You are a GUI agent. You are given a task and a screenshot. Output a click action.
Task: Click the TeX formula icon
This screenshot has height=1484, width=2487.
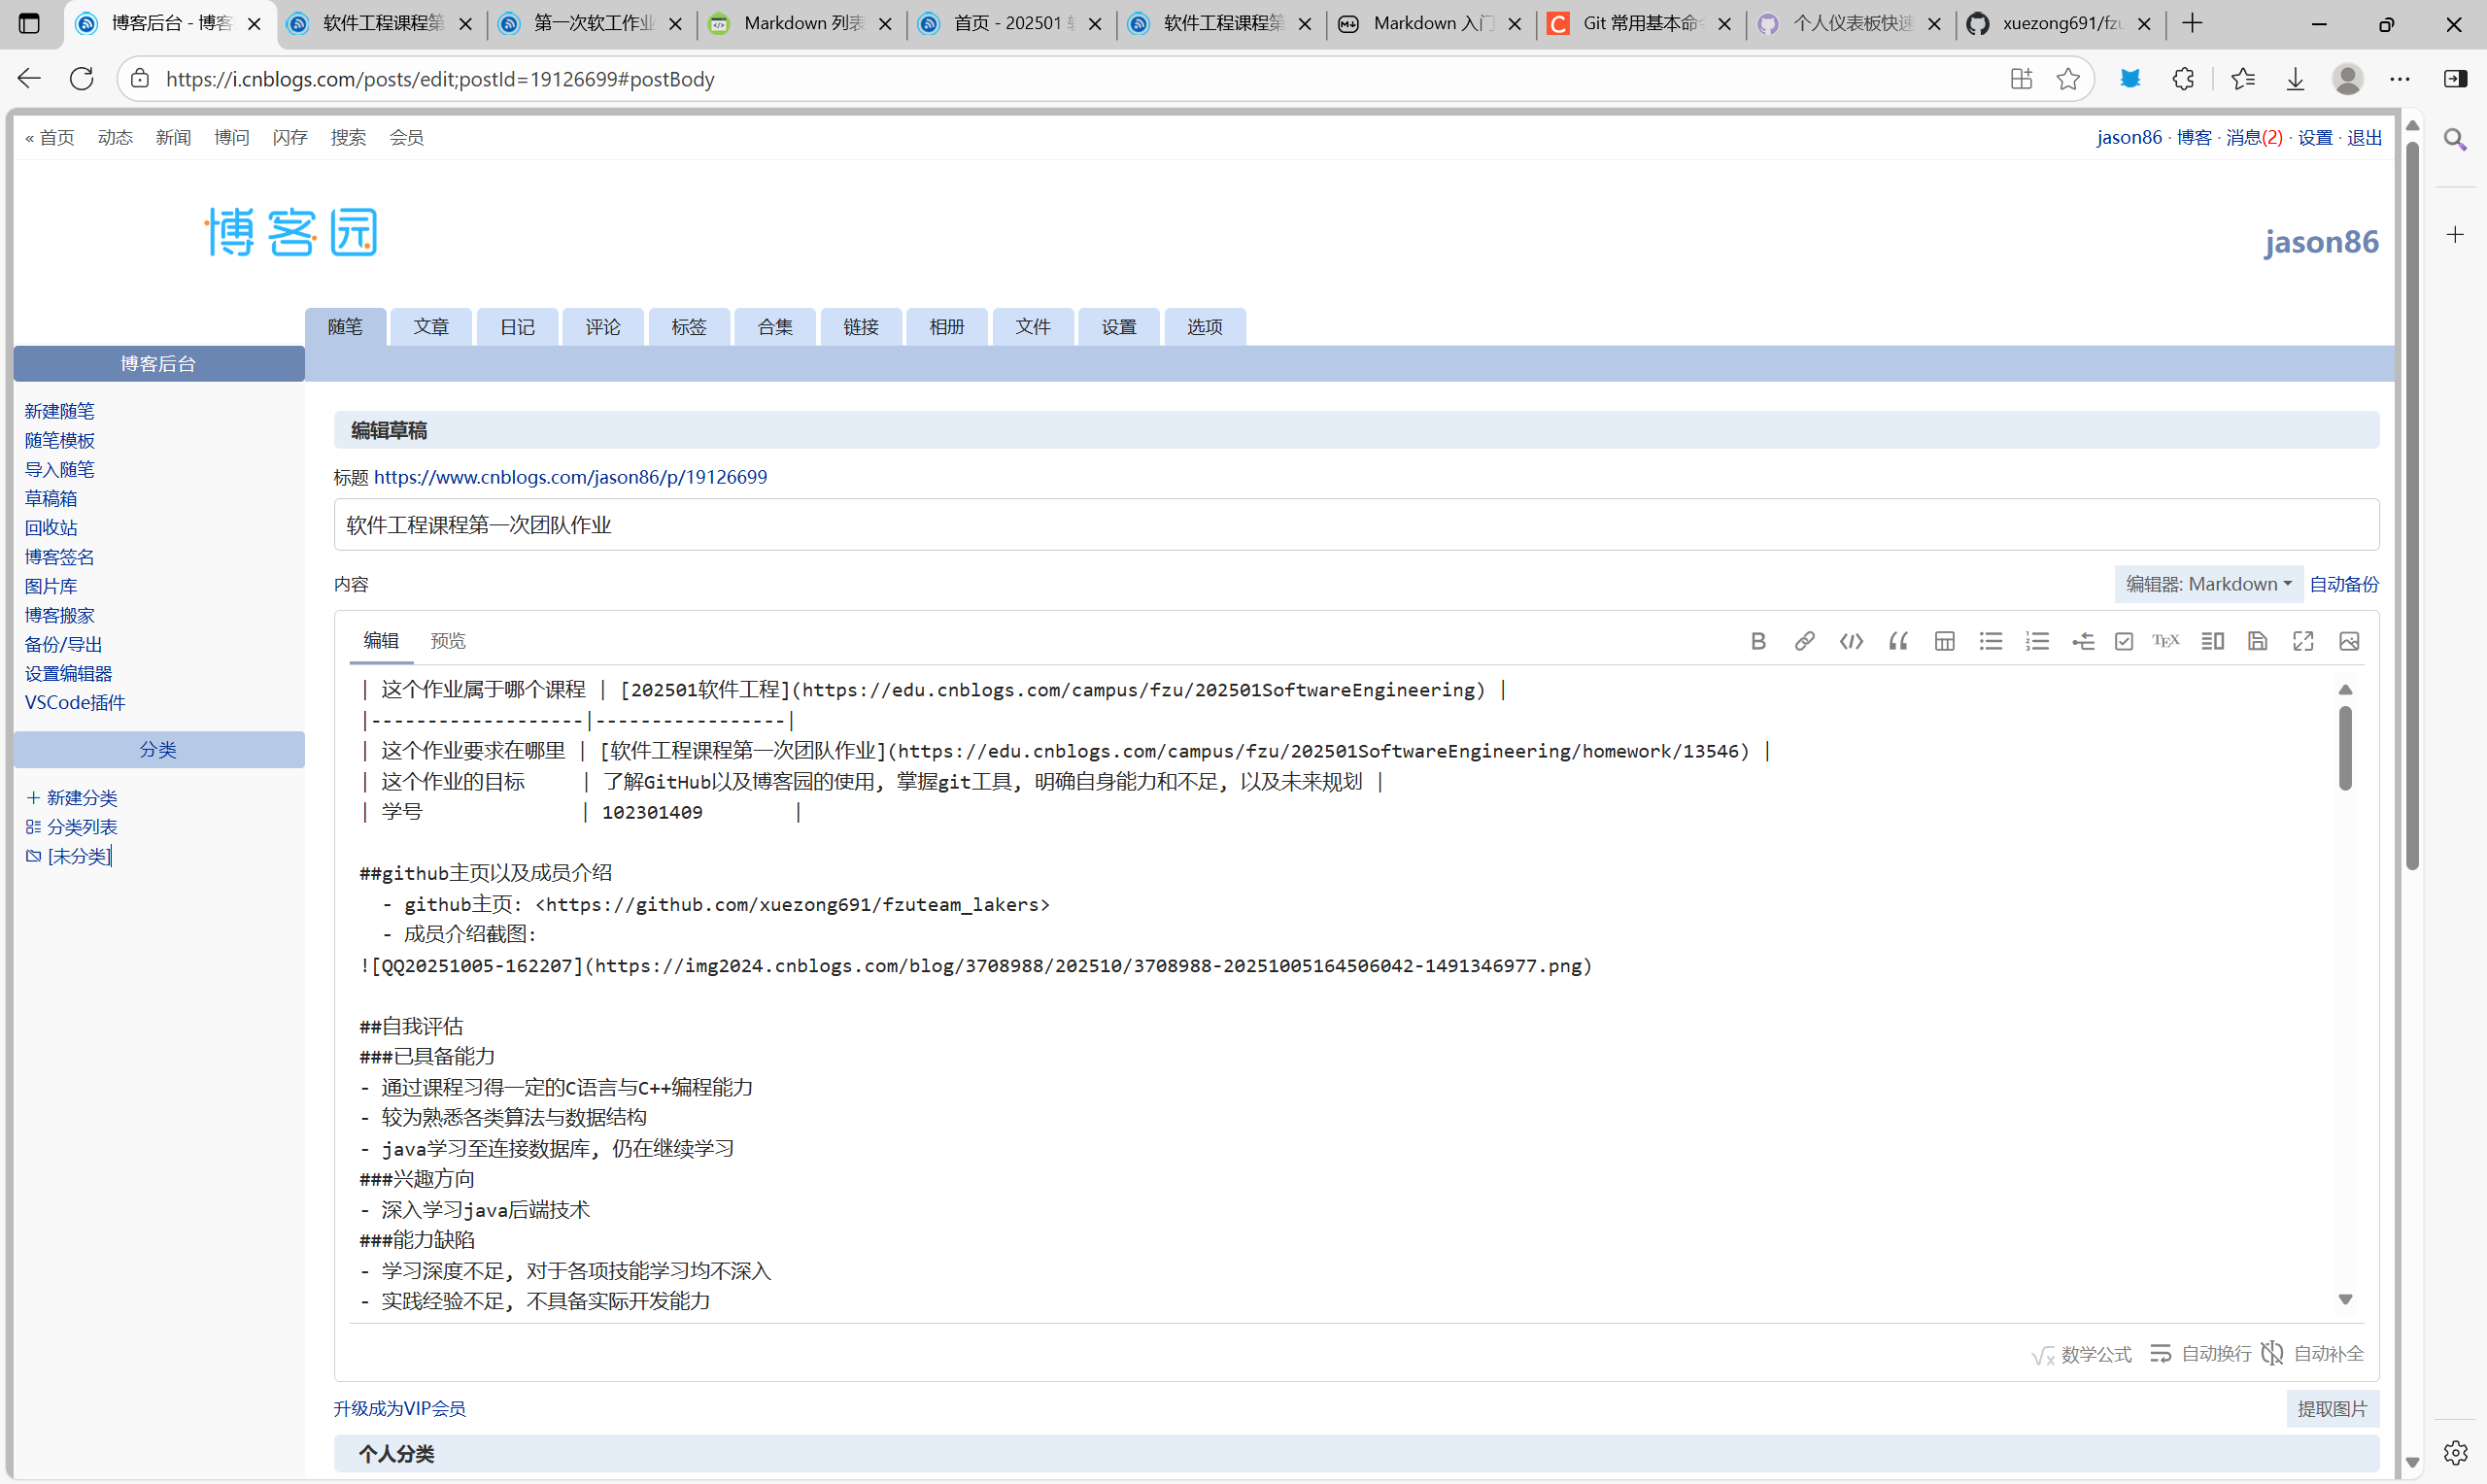coord(2166,641)
